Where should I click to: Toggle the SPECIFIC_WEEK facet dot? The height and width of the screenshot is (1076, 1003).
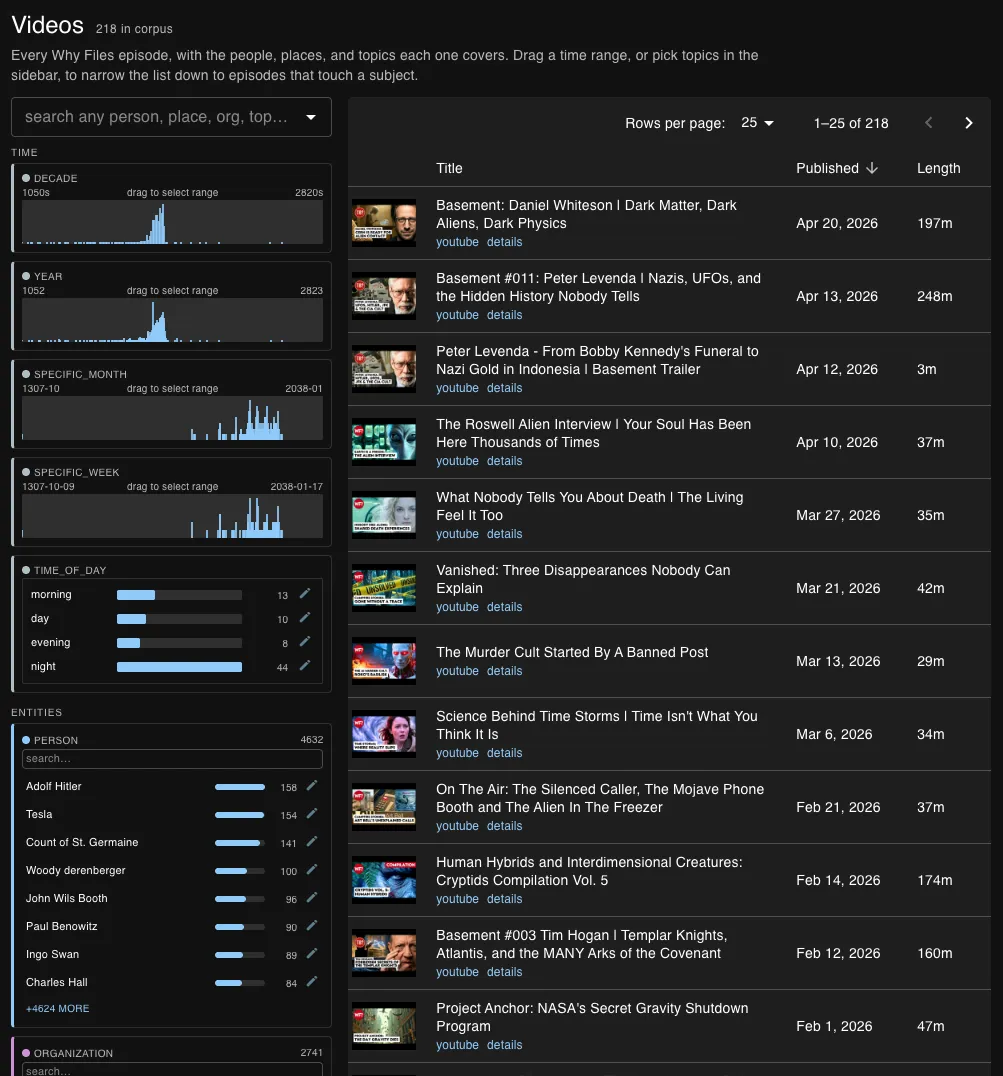[26, 472]
